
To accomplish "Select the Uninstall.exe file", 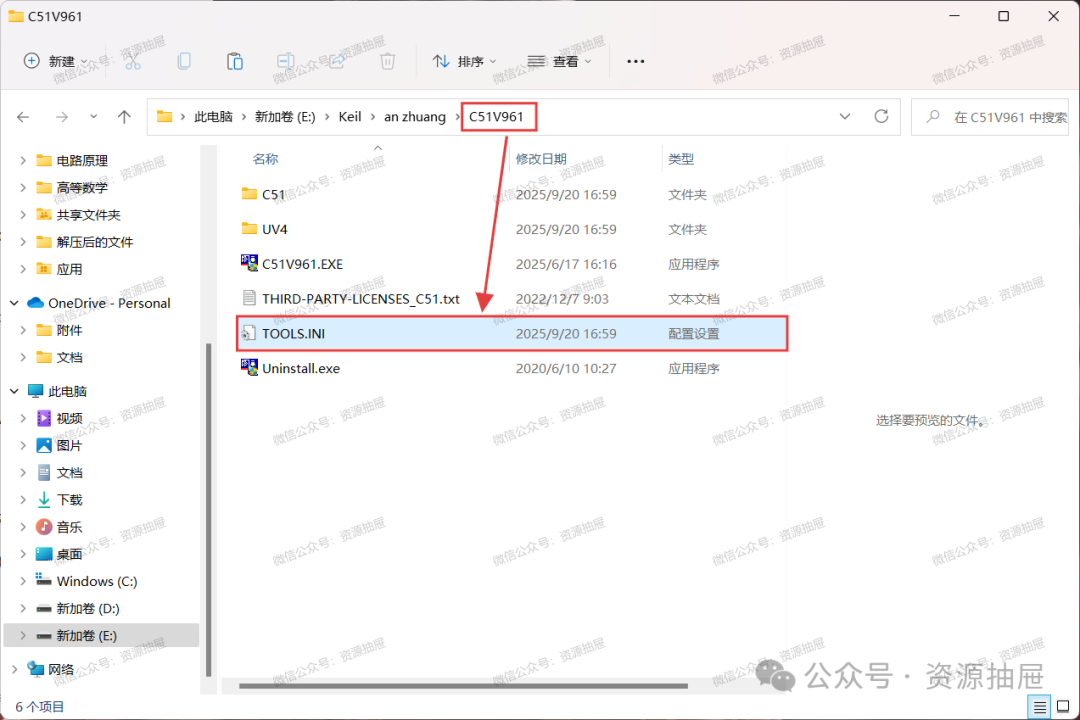I will [512, 369].
